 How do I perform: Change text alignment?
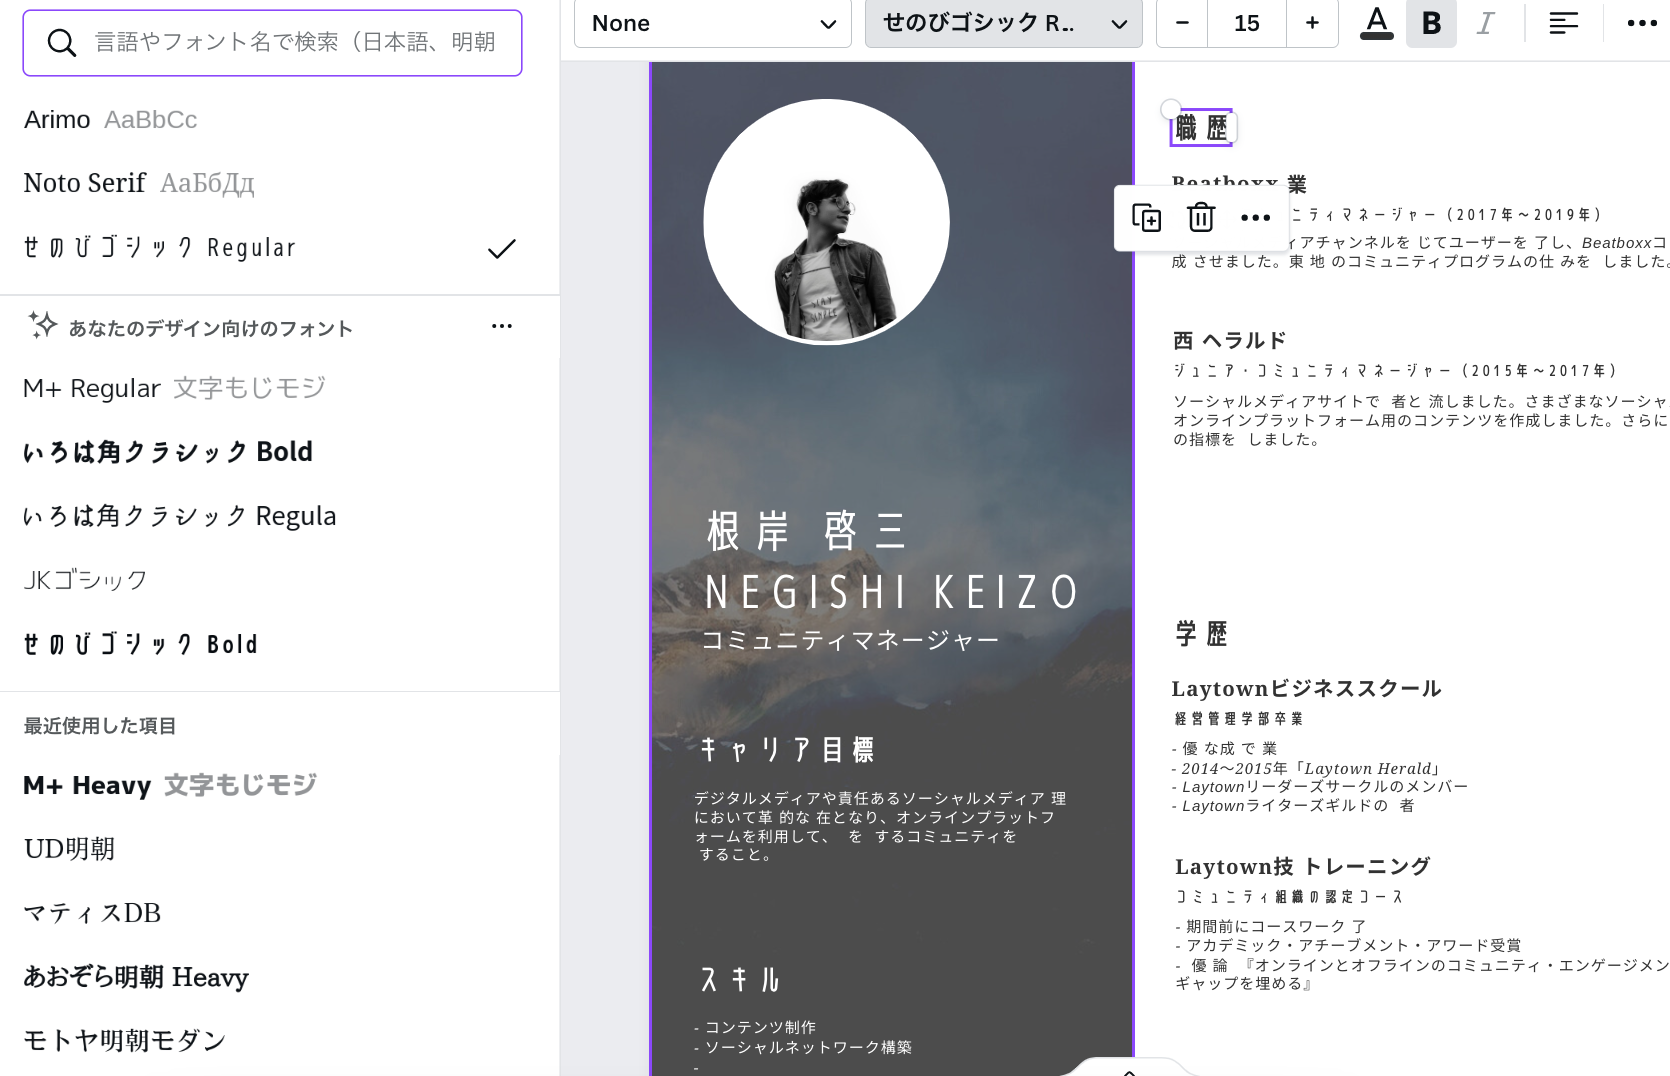pyautogui.click(x=1563, y=23)
